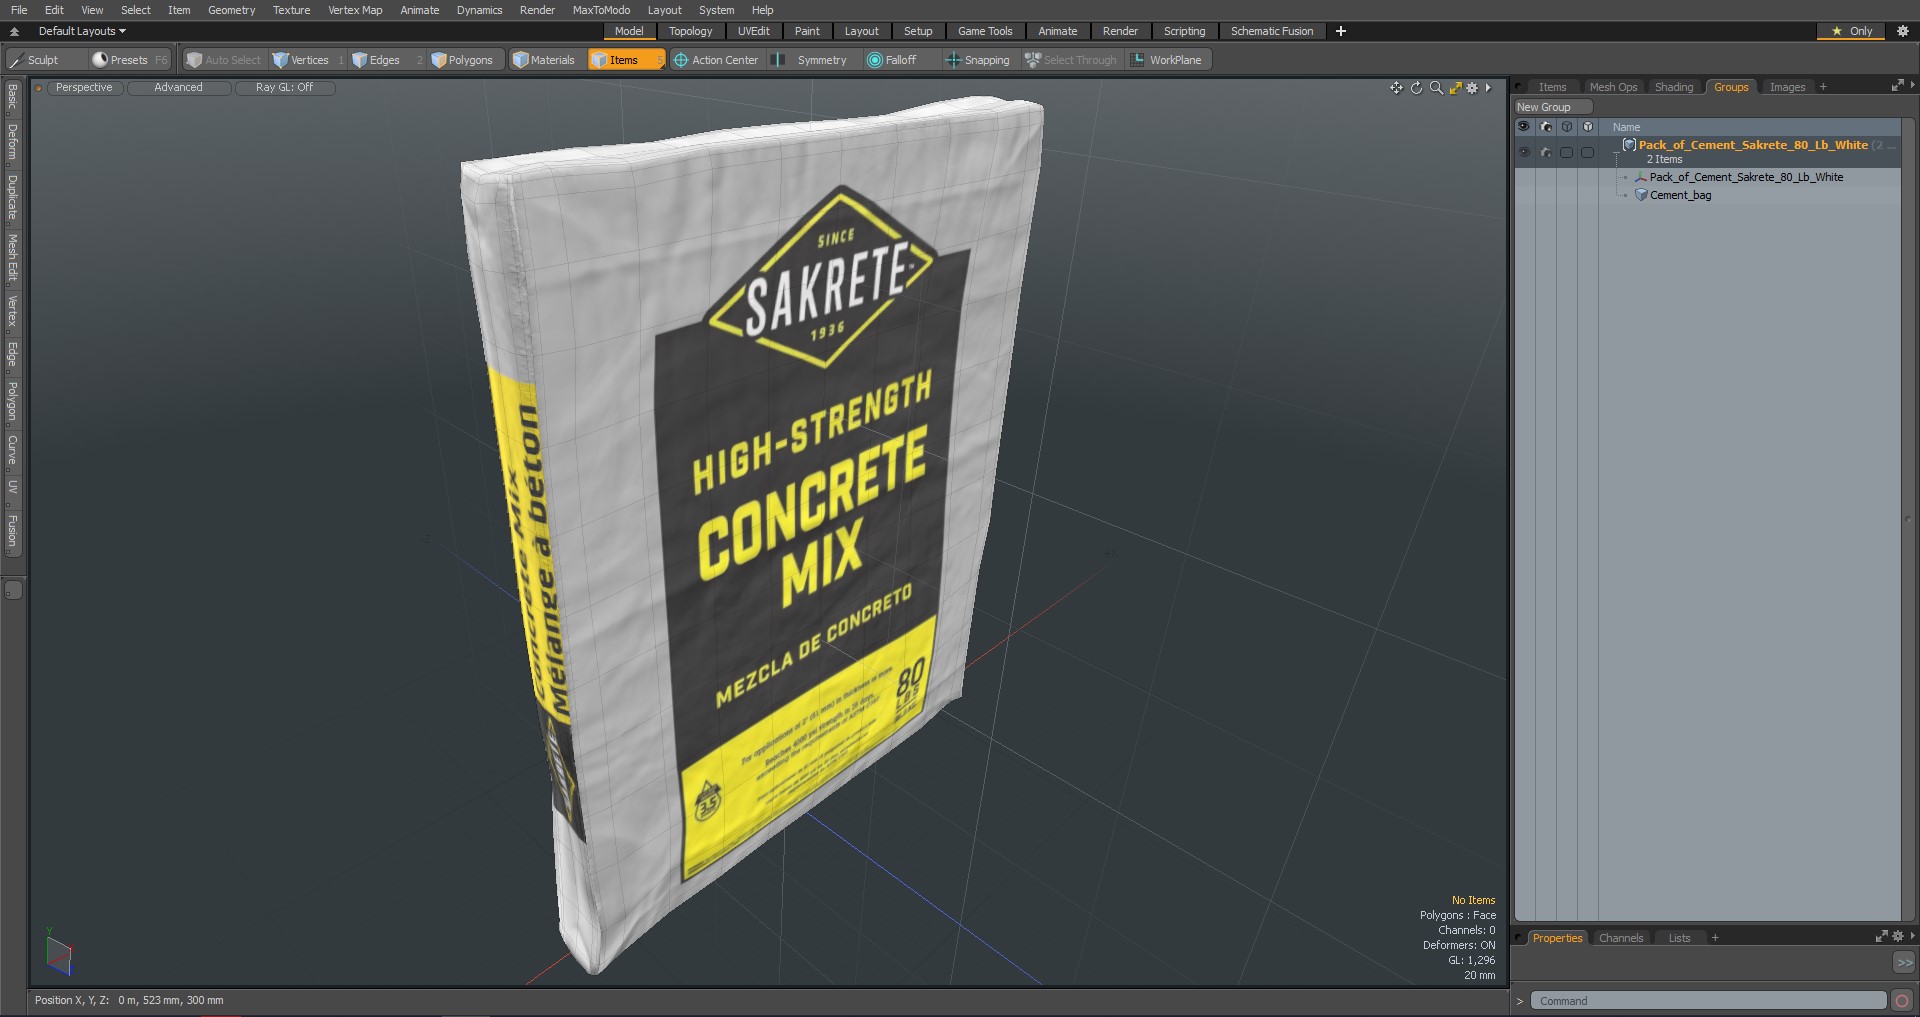Enable Auto Select mode
This screenshot has height=1017, width=1920.
tap(224, 60)
